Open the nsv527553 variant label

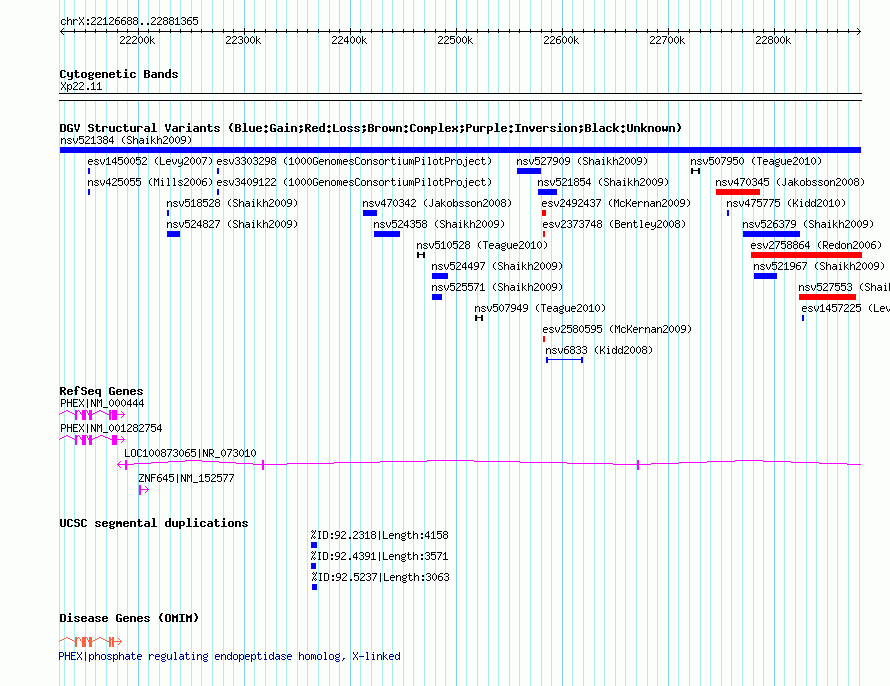843,287
